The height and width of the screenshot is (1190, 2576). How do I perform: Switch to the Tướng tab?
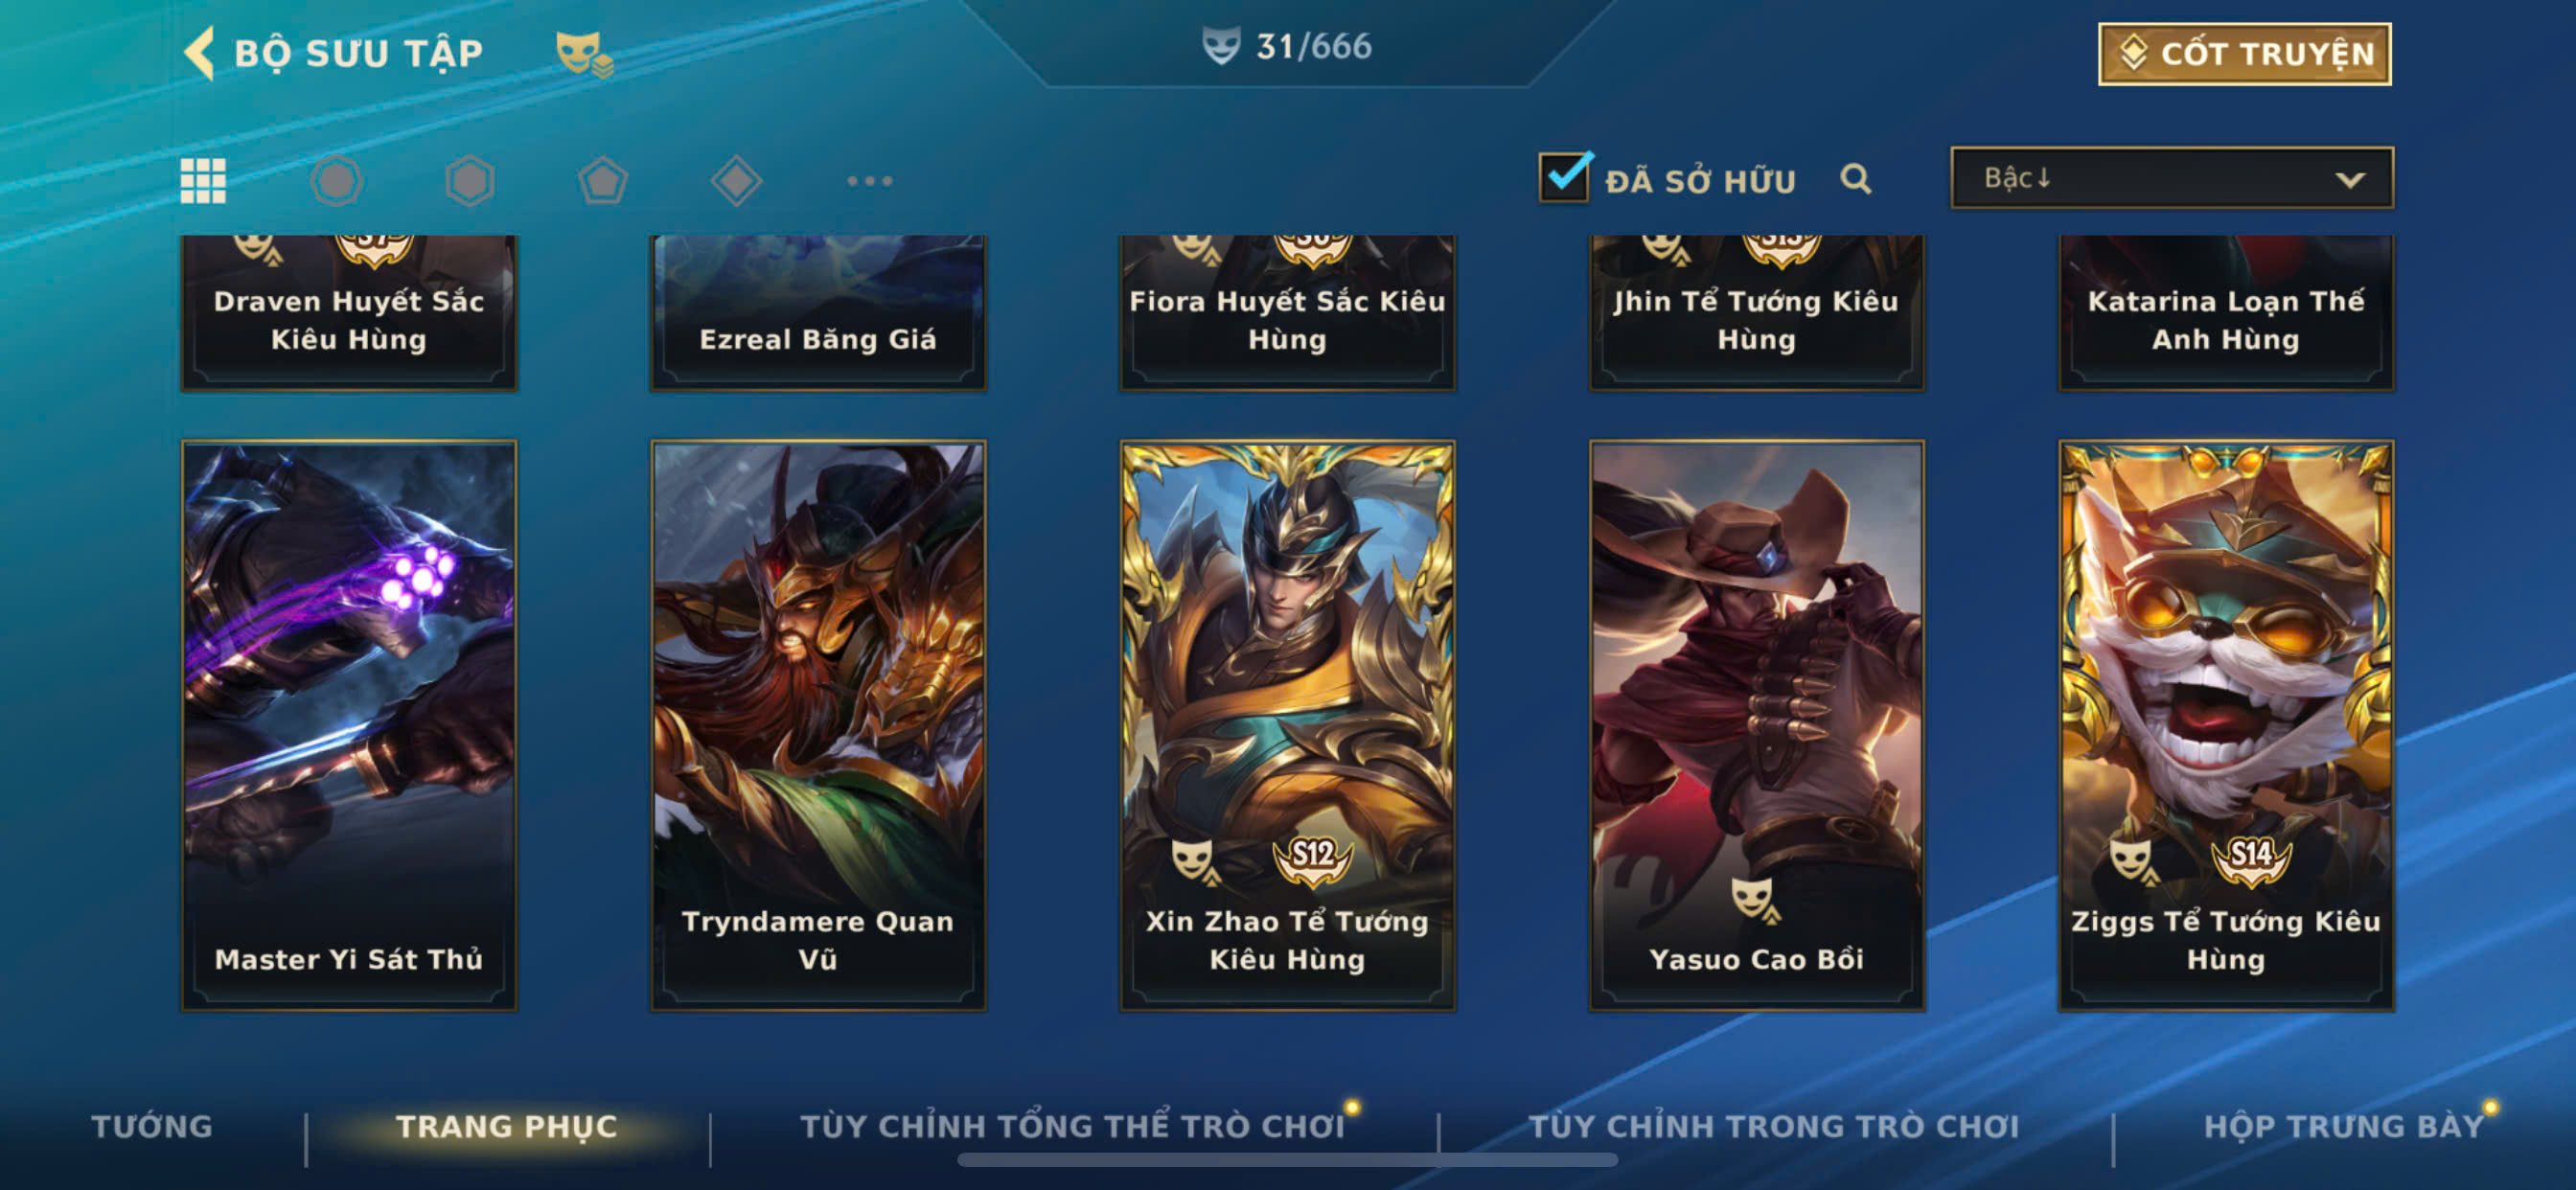[x=152, y=1126]
